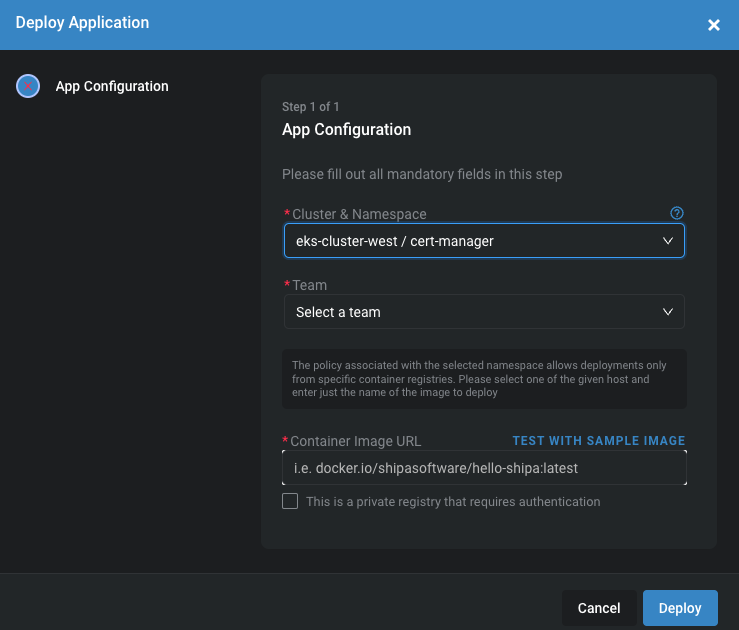Click the TEST WITH SAMPLE IMAGE link

pyautogui.click(x=599, y=440)
